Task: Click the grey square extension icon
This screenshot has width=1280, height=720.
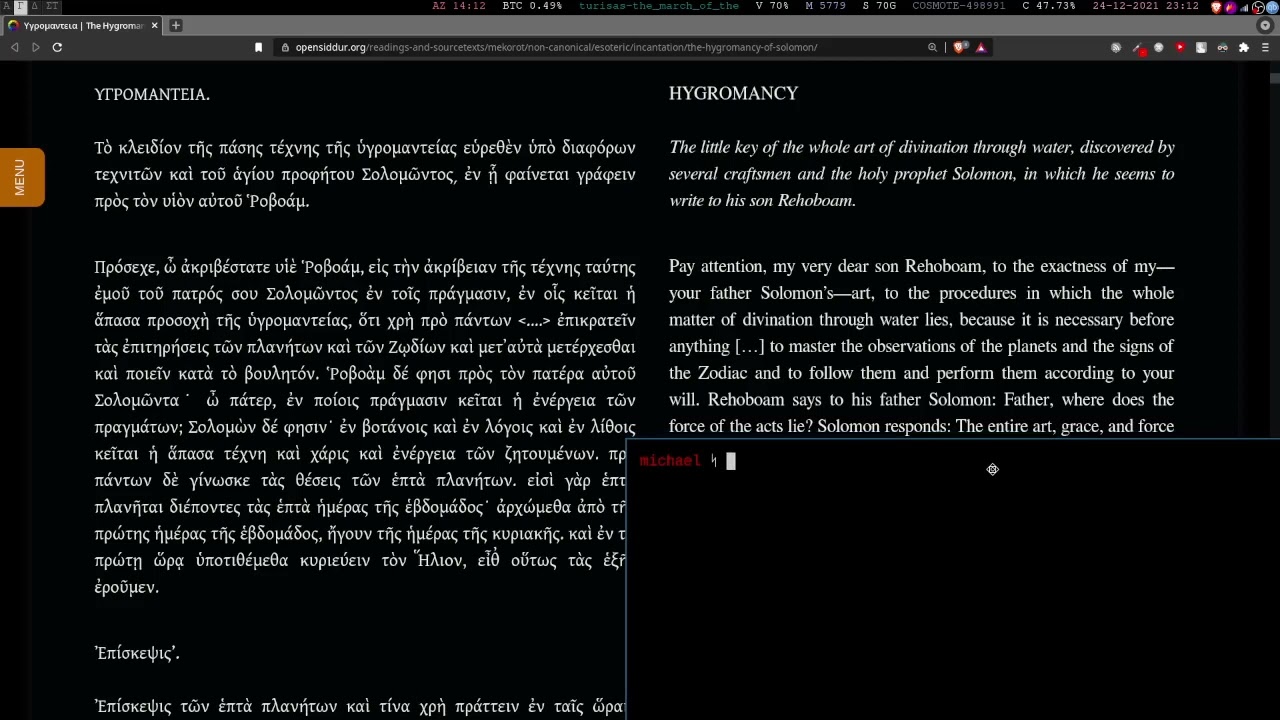Action: (x=1201, y=47)
